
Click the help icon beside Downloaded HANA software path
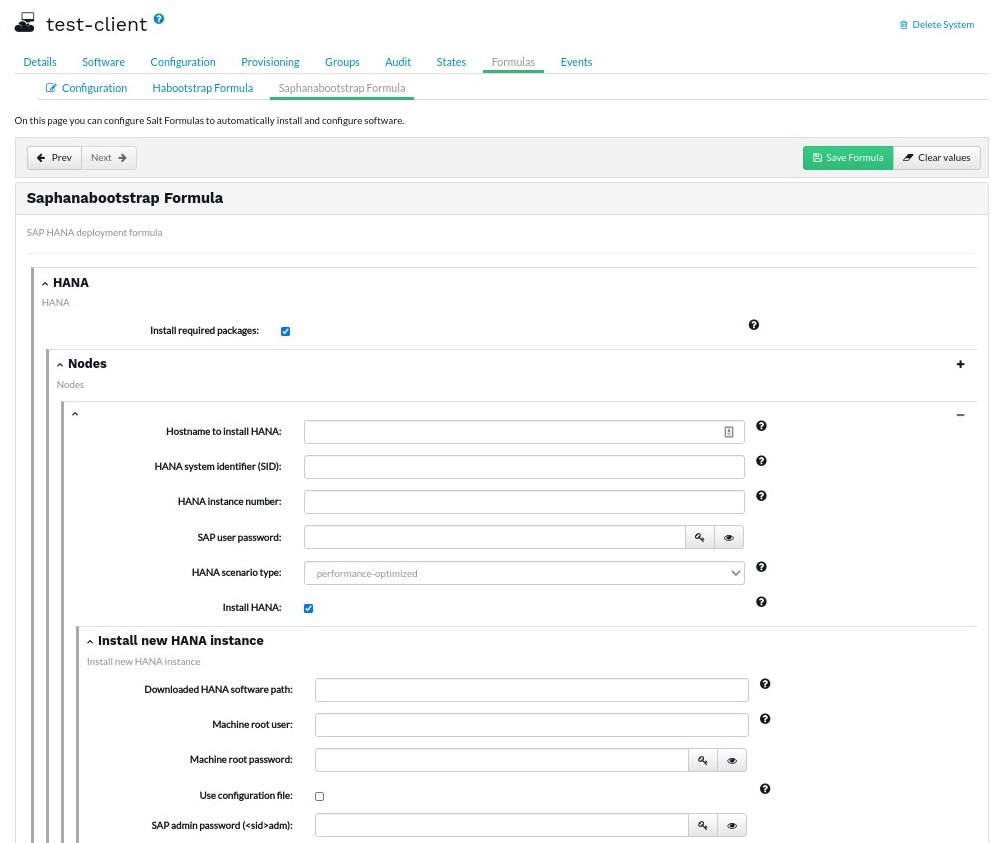click(x=765, y=684)
